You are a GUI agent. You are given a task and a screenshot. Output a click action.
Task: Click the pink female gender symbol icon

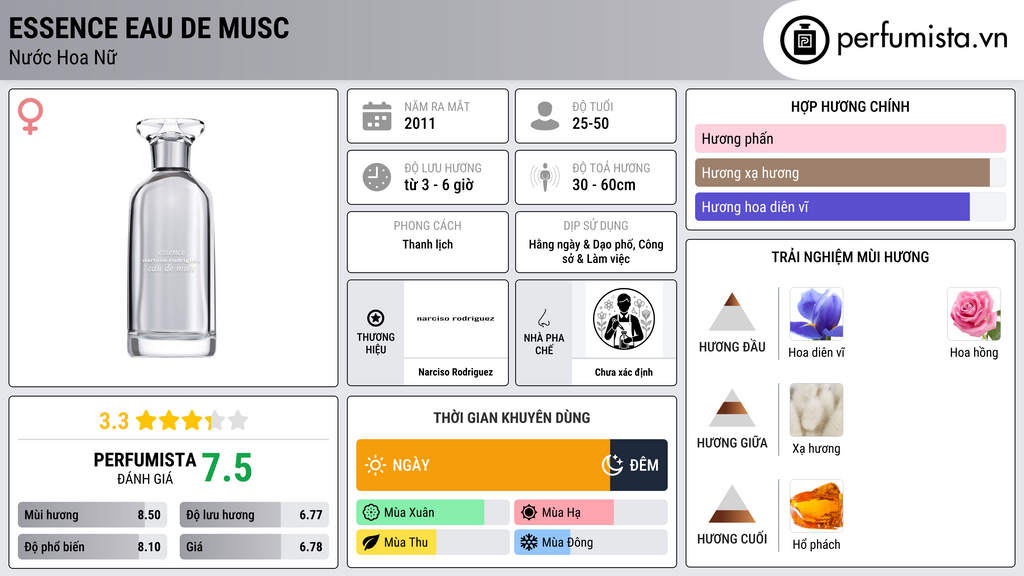tap(30, 116)
